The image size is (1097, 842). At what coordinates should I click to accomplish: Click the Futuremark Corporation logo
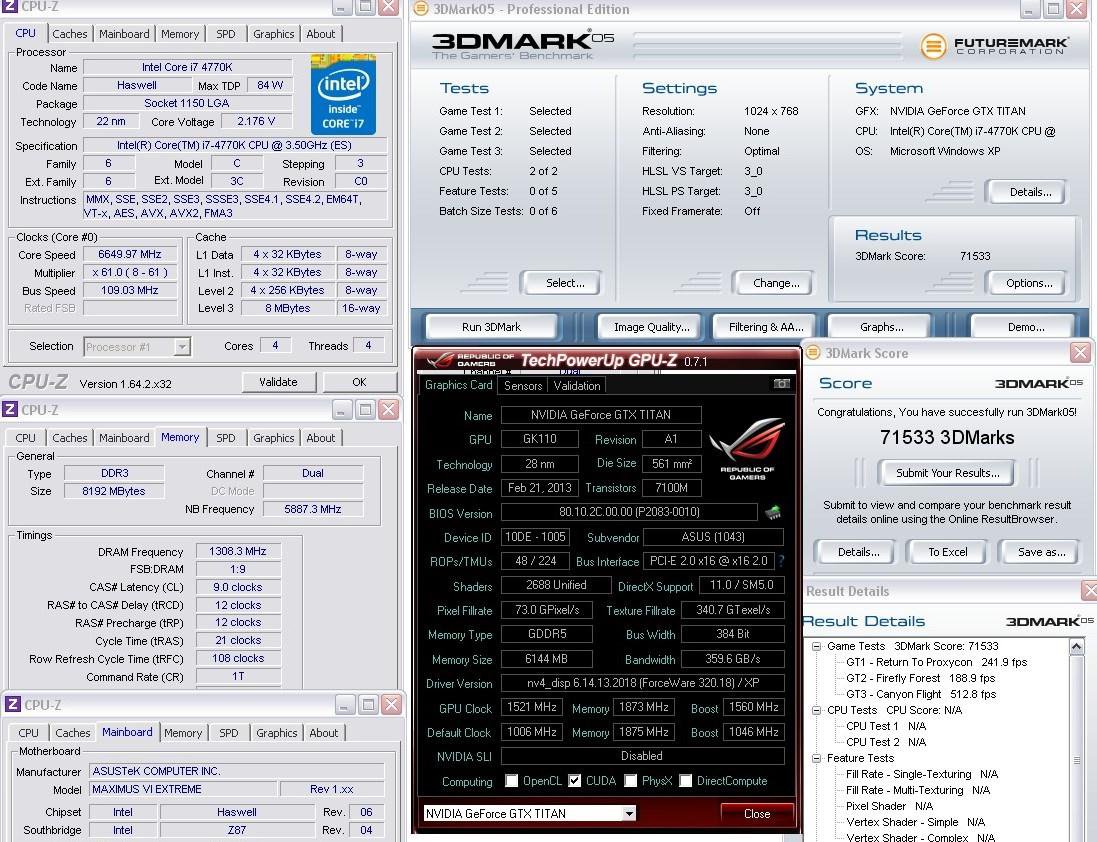click(x=994, y=47)
